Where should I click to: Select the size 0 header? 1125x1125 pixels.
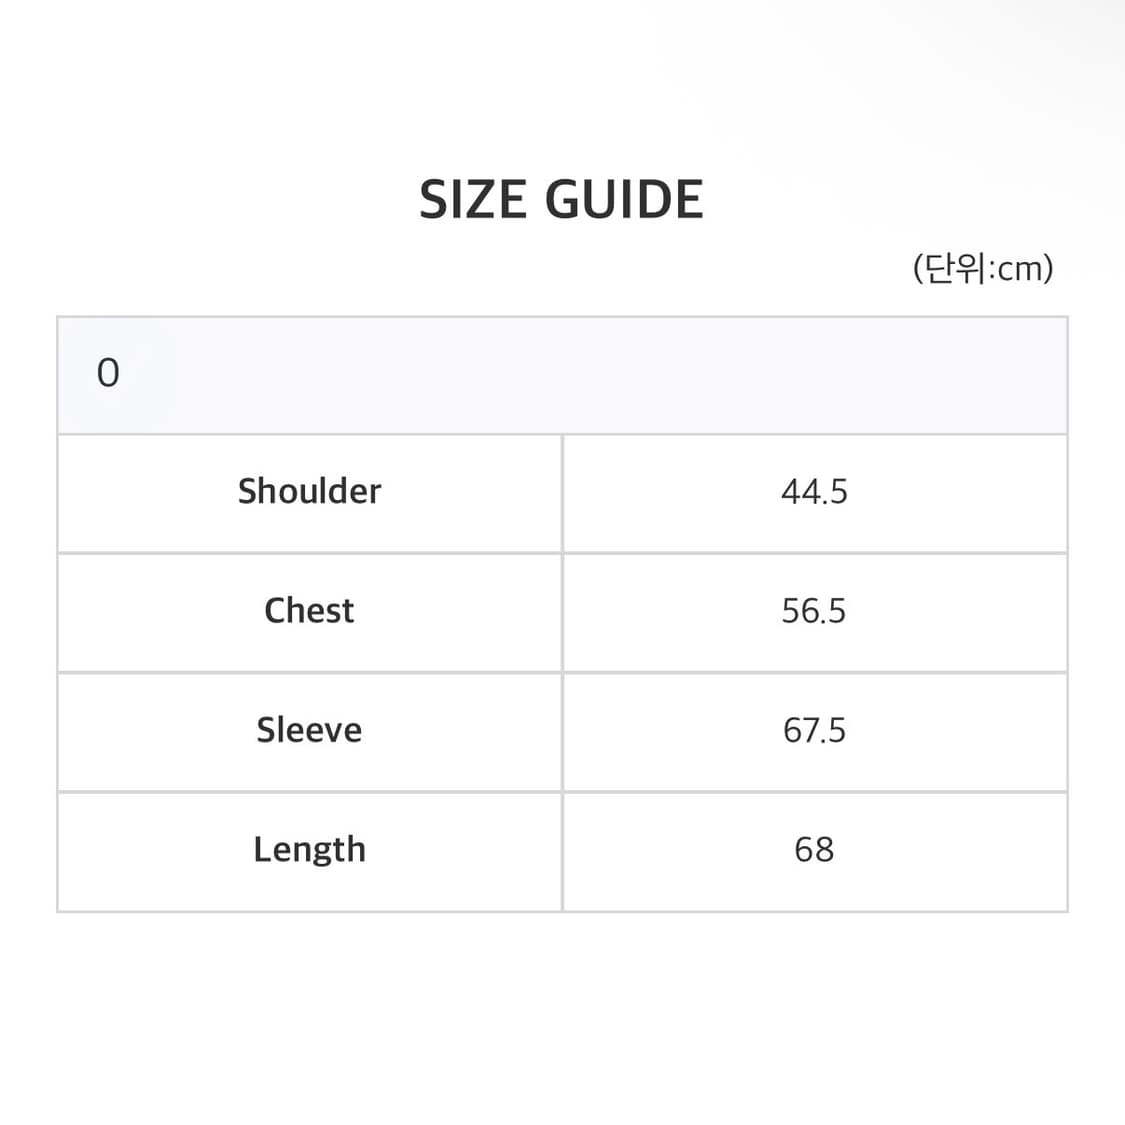(x=108, y=373)
